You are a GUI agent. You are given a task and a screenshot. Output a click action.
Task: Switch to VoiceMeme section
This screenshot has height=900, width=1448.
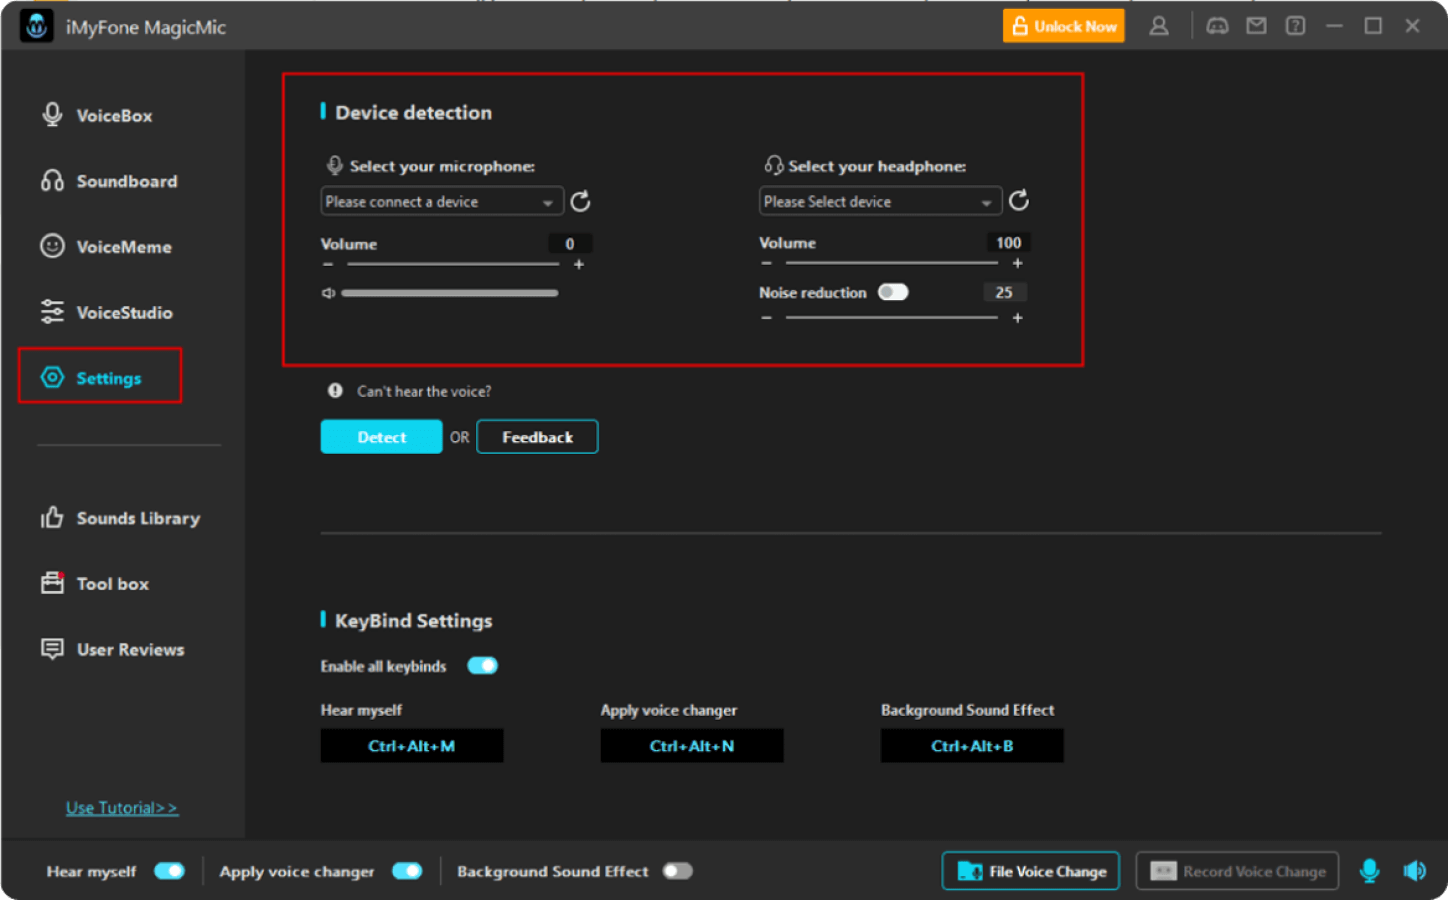(x=106, y=246)
